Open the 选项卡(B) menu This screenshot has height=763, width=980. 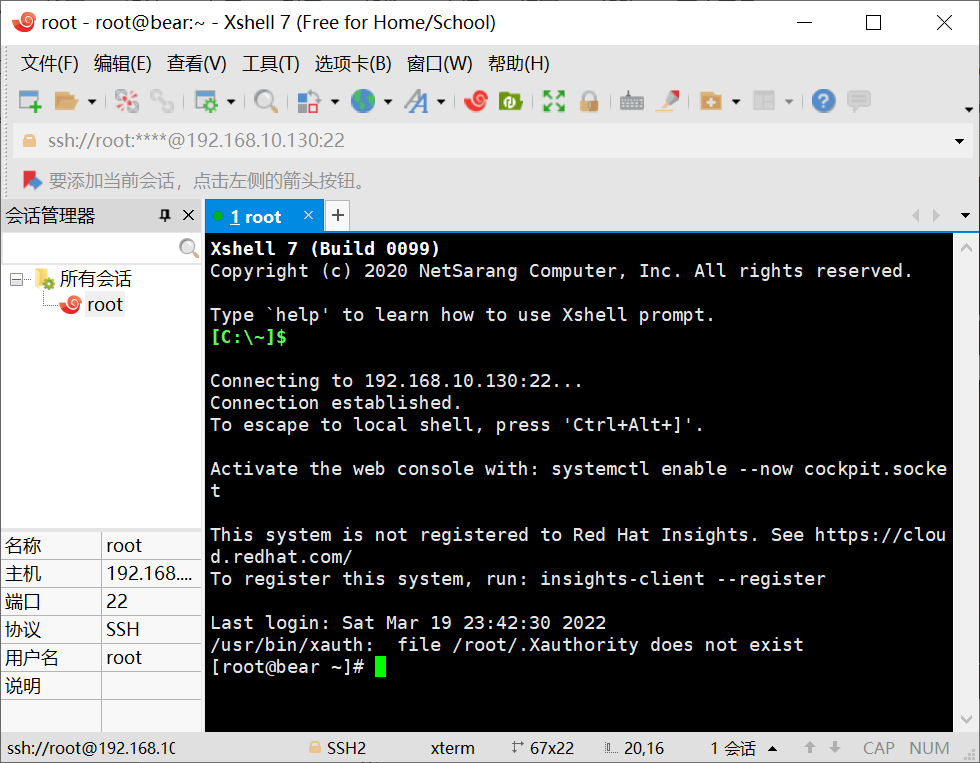click(x=353, y=64)
